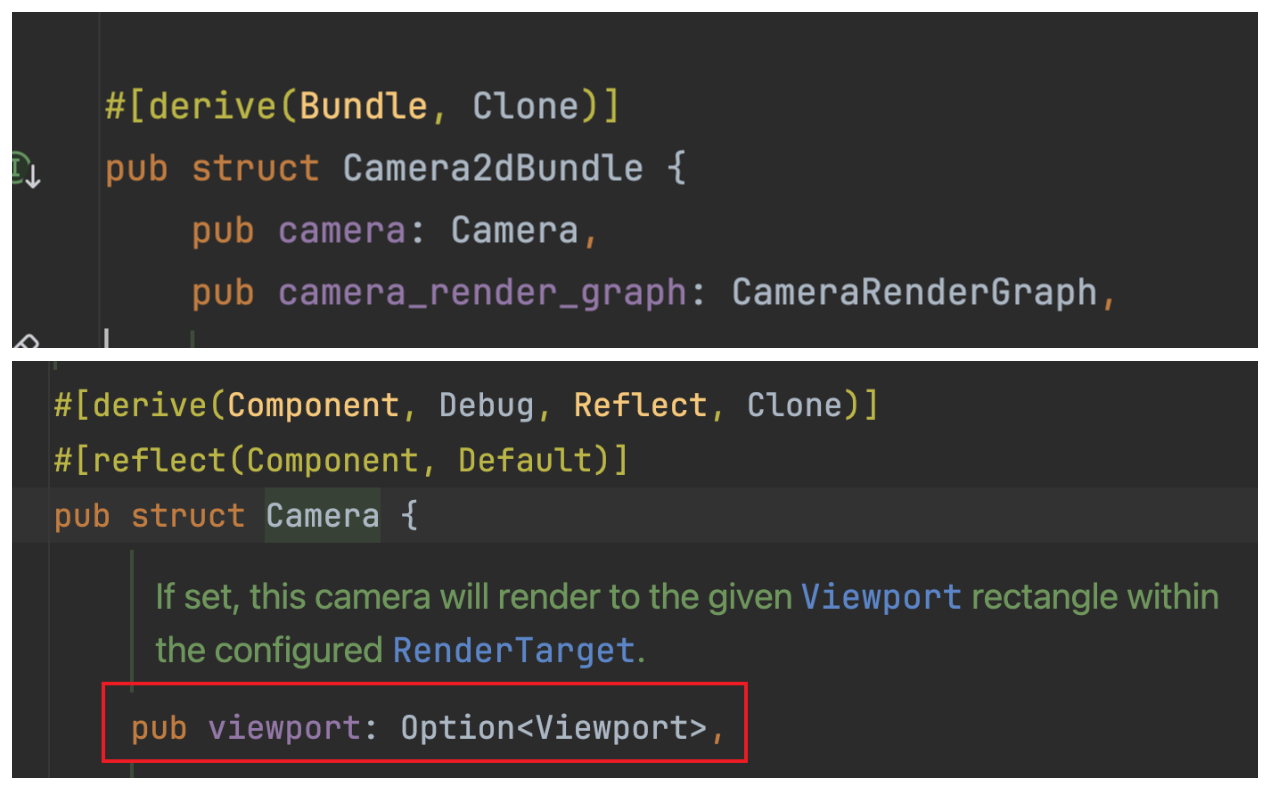
Task: Click the Viewport link in the doc comment
Action: coord(881,597)
